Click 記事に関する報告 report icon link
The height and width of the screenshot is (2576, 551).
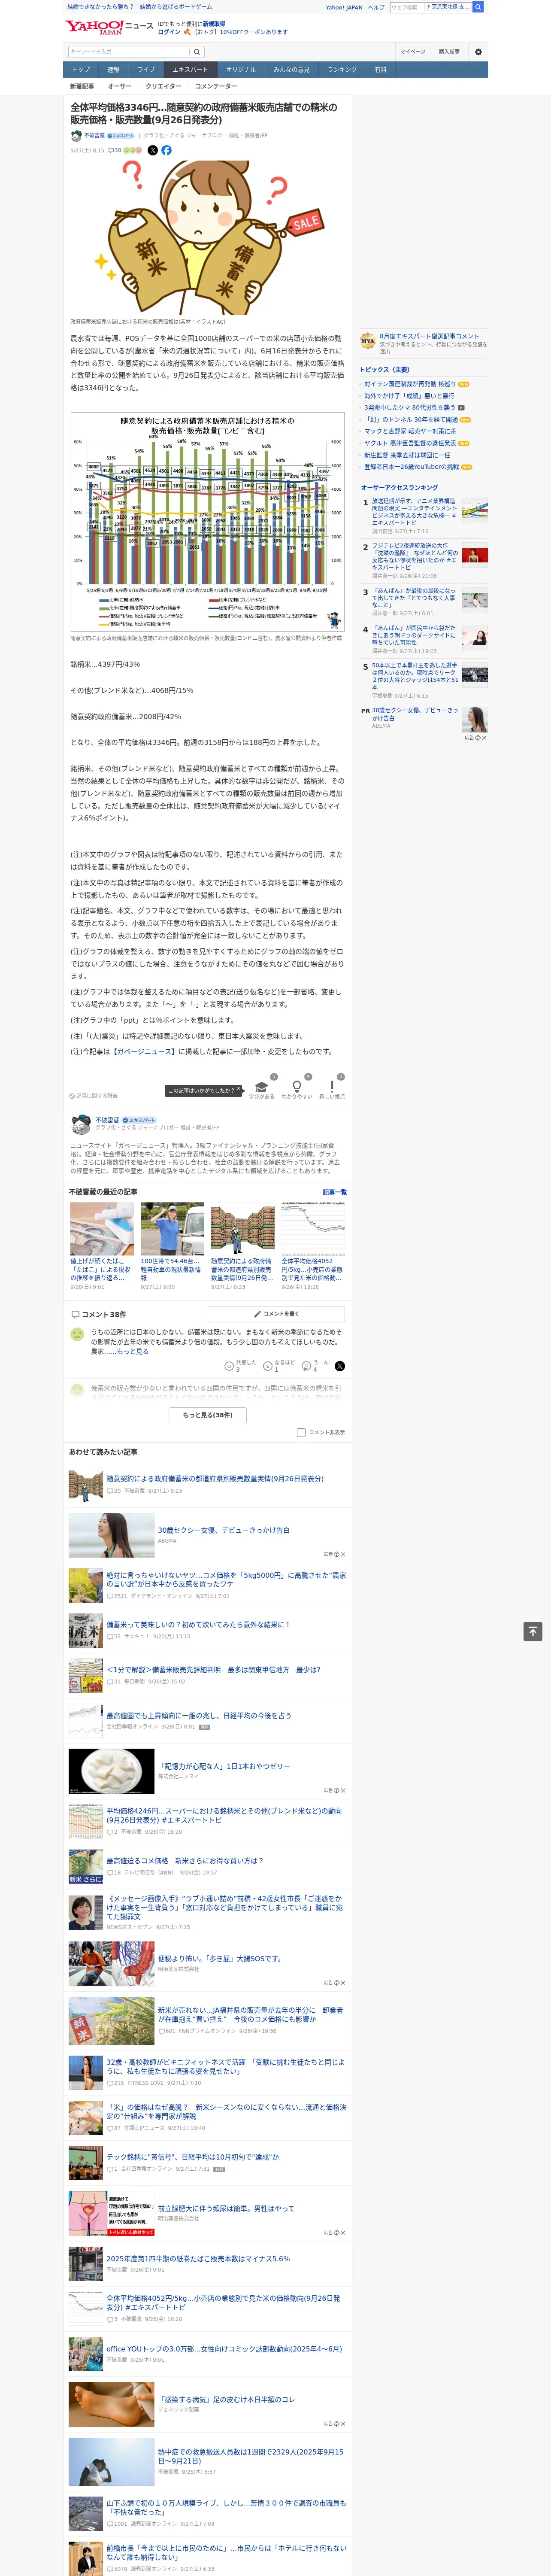93,1096
